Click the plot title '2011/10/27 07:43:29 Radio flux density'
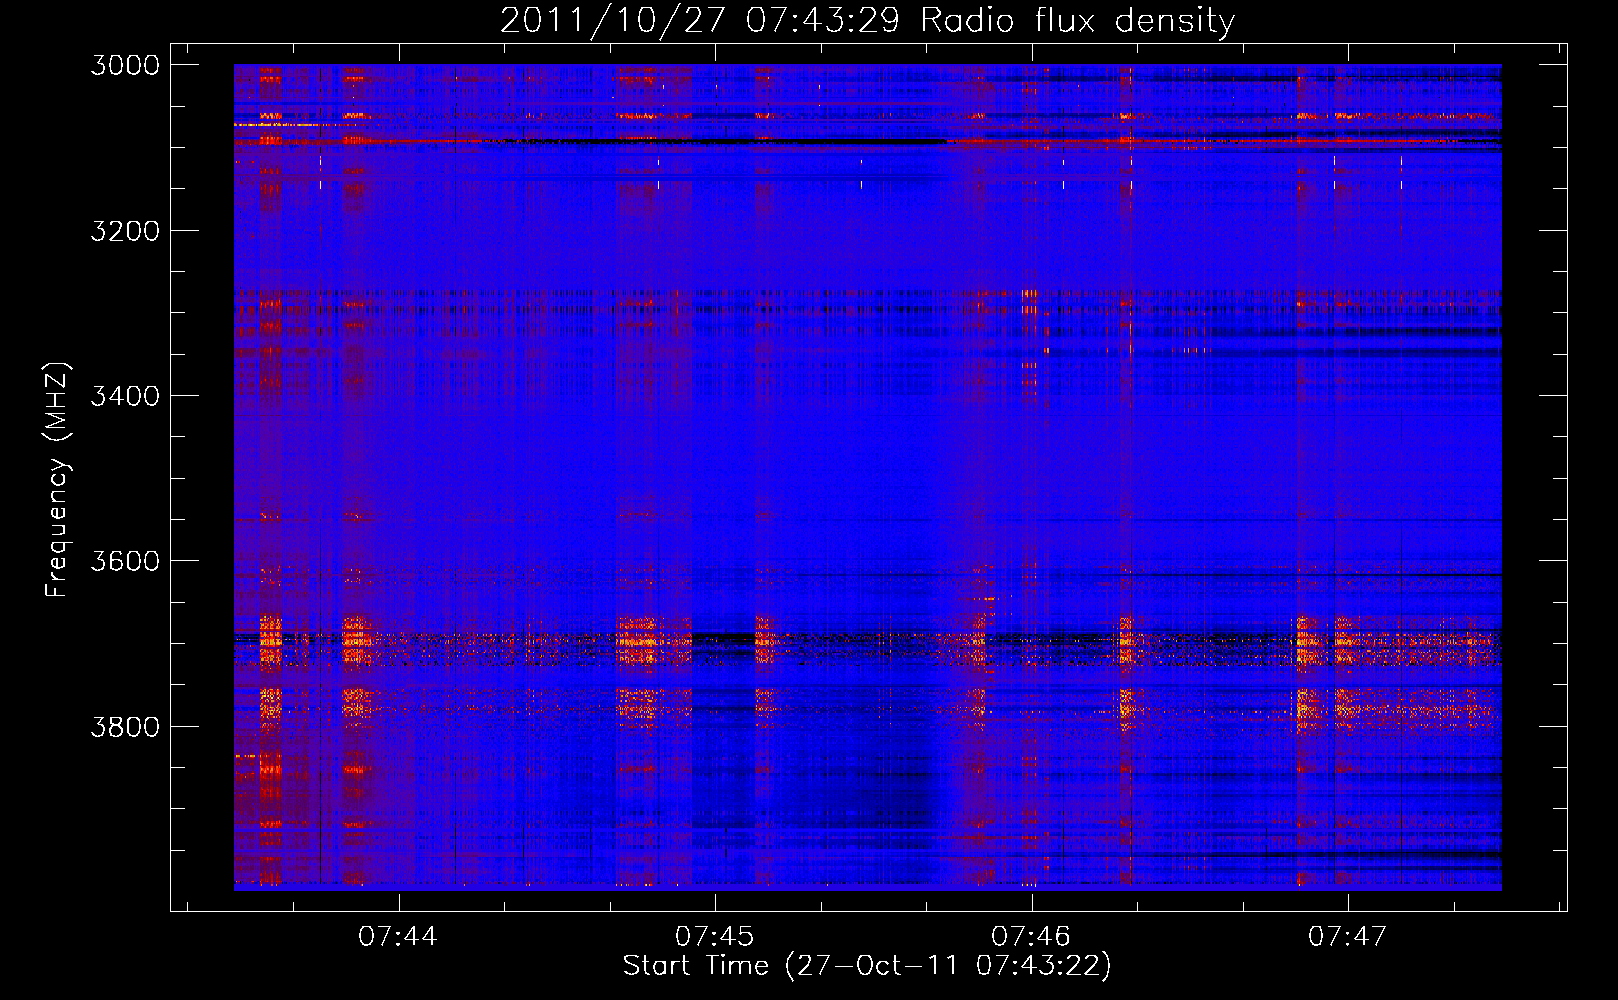The width and height of the screenshot is (1618, 1000). 867,21
